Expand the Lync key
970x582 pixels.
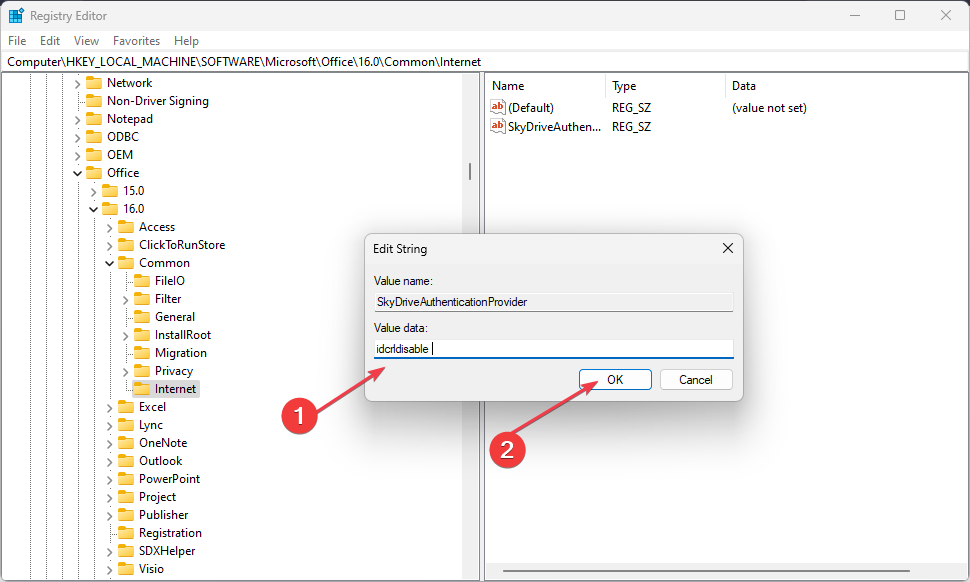[x=109, y=426]
